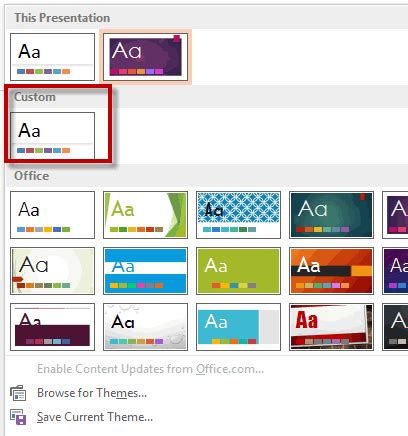Click the Office section header
Image resolution: width=408 pixels, height=436 pixels.
pyautogui.click(x=32, y=176)
